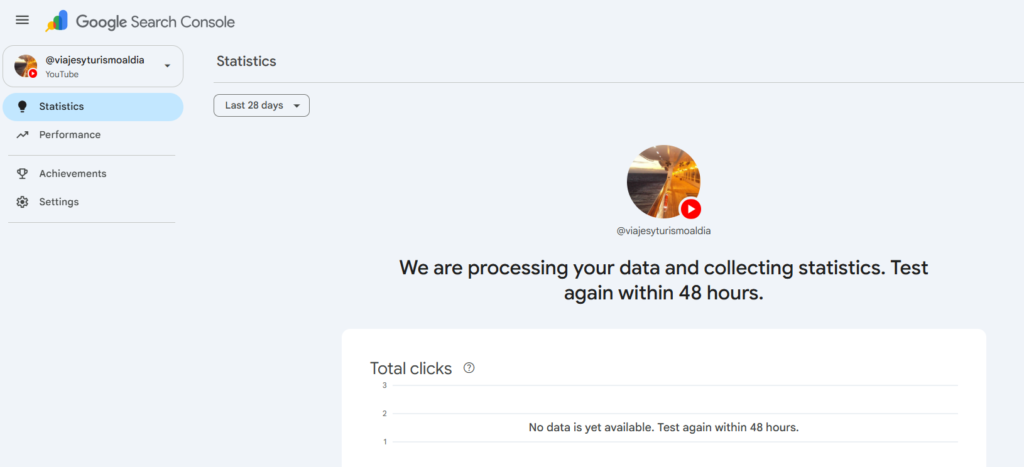1024x467 pixels.
Task: Click the arrow on the Last 28 days selector
Action: [x=296, y=106]
